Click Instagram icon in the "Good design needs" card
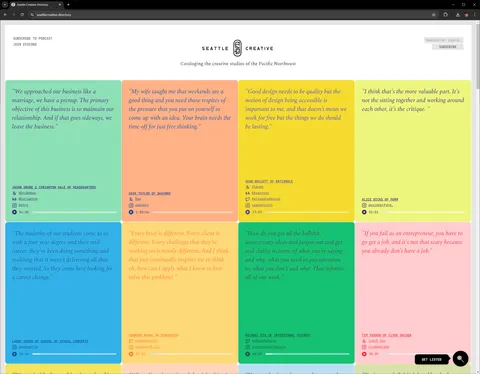This screenshot has width=480, height=374. tap(248, 205)
